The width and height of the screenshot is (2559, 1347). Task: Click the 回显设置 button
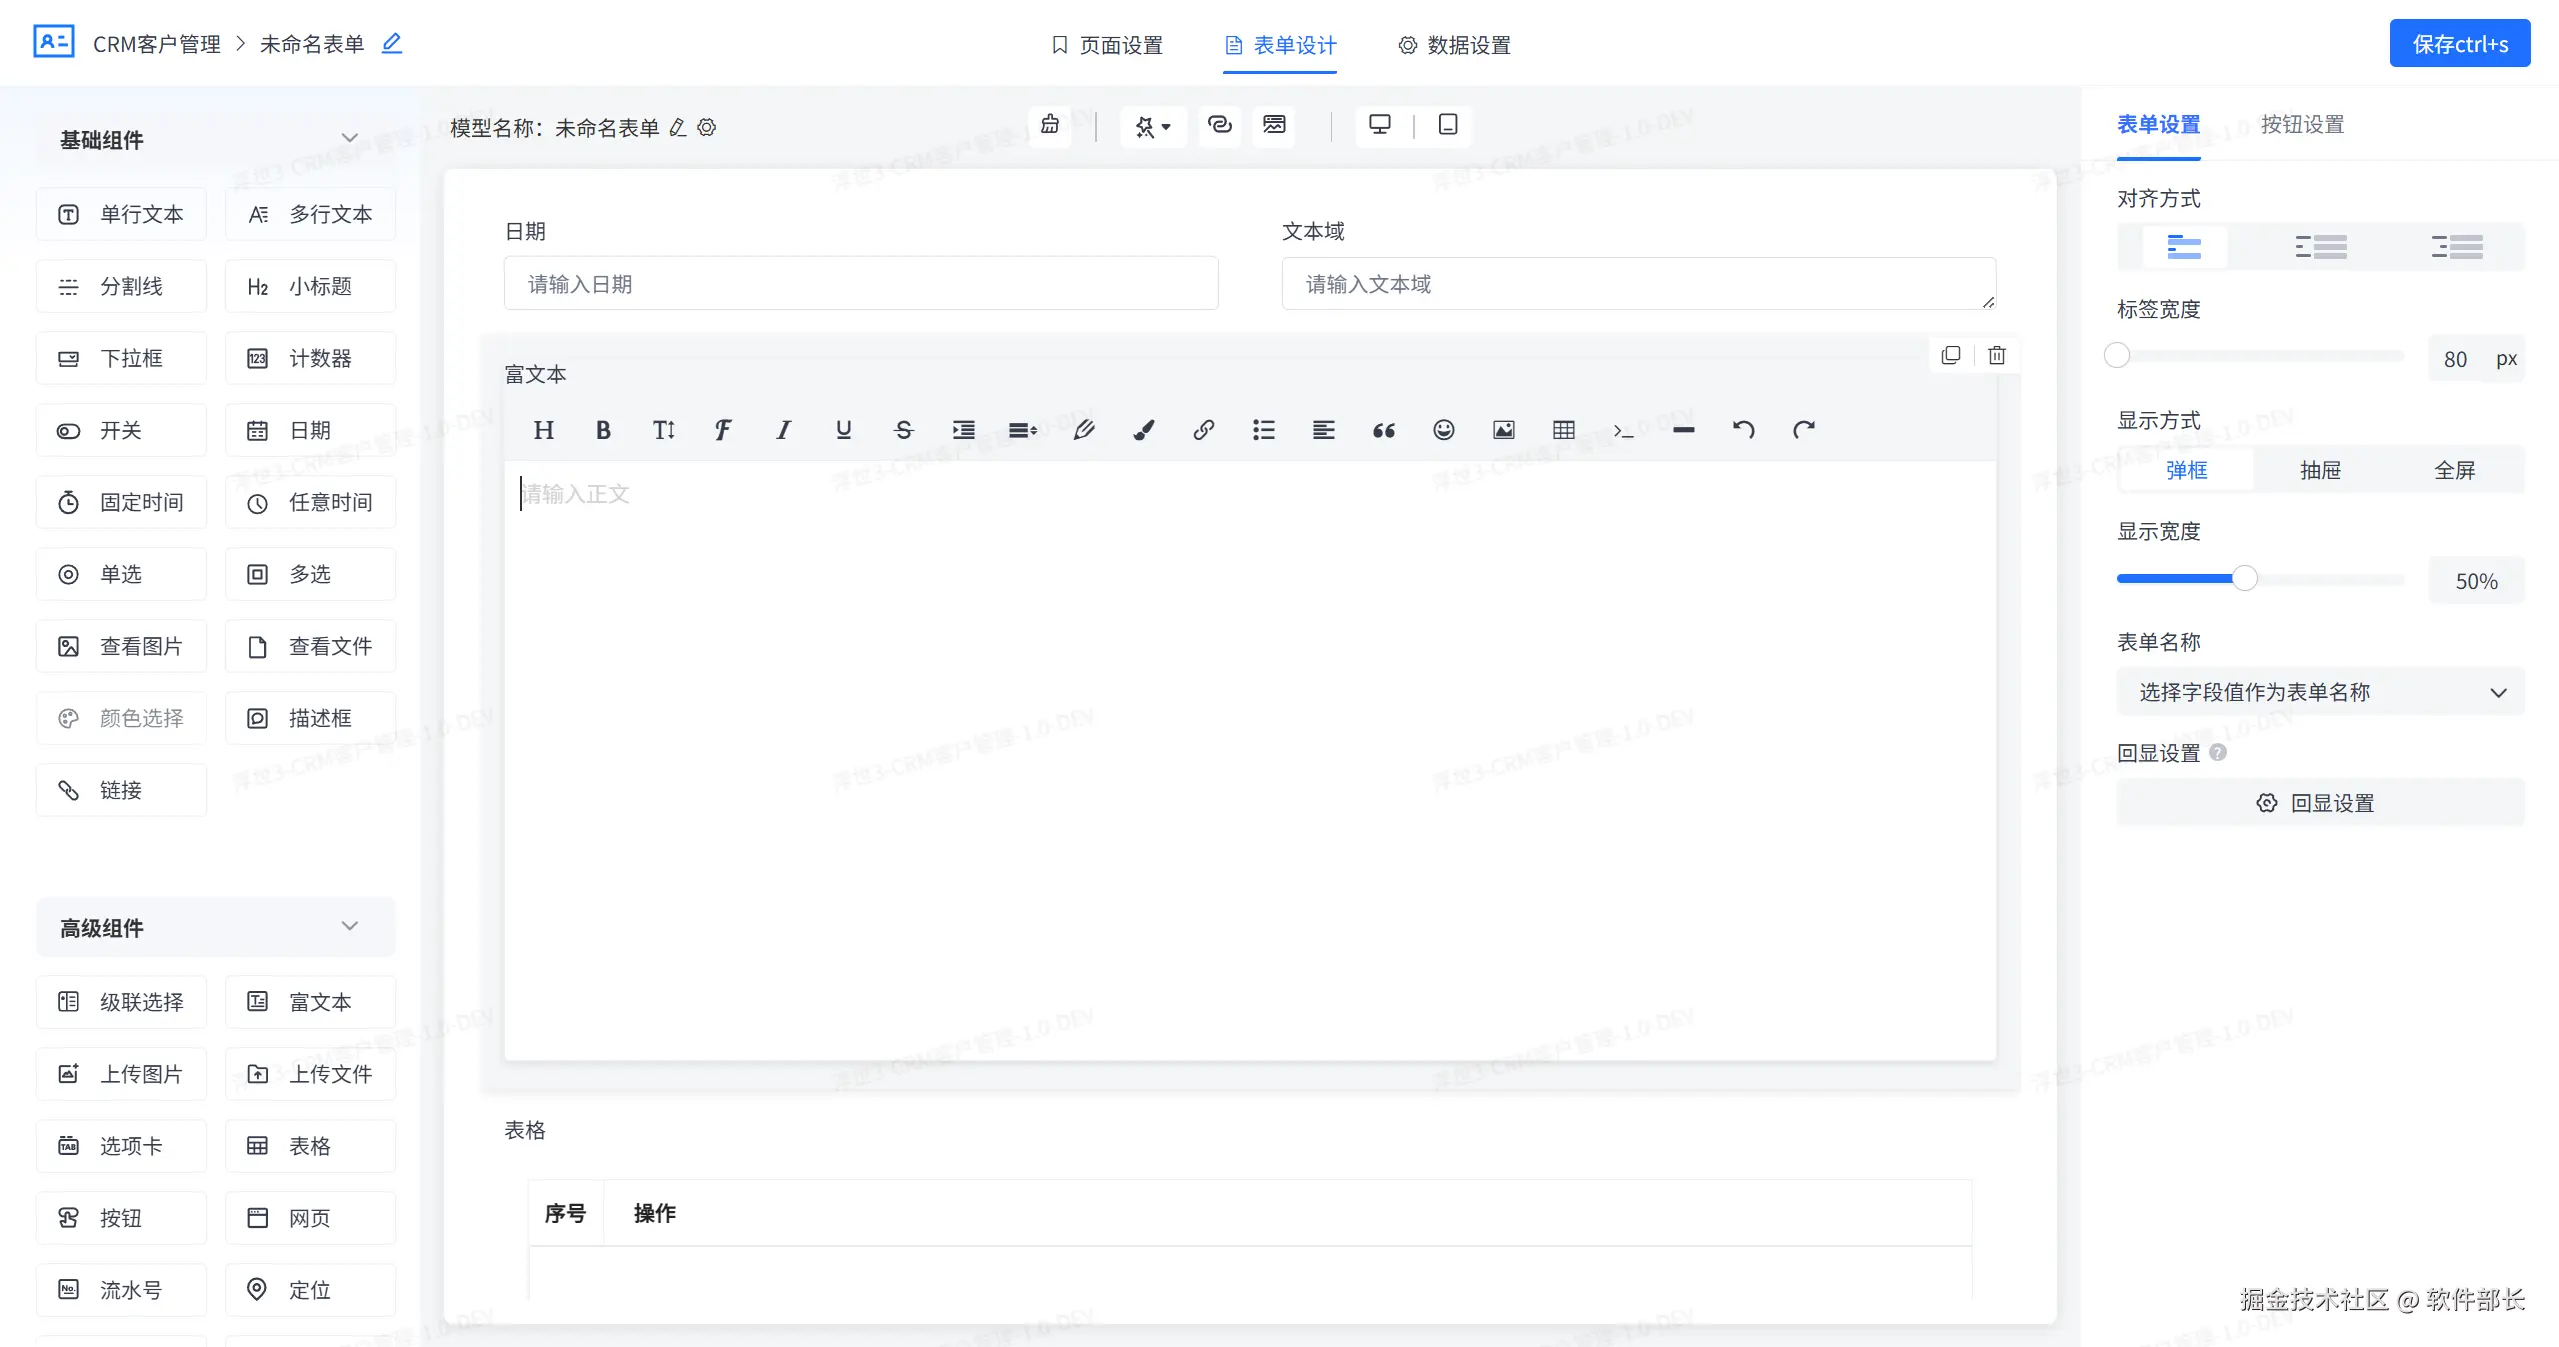pyautogui.click(x=2320, y=803)
